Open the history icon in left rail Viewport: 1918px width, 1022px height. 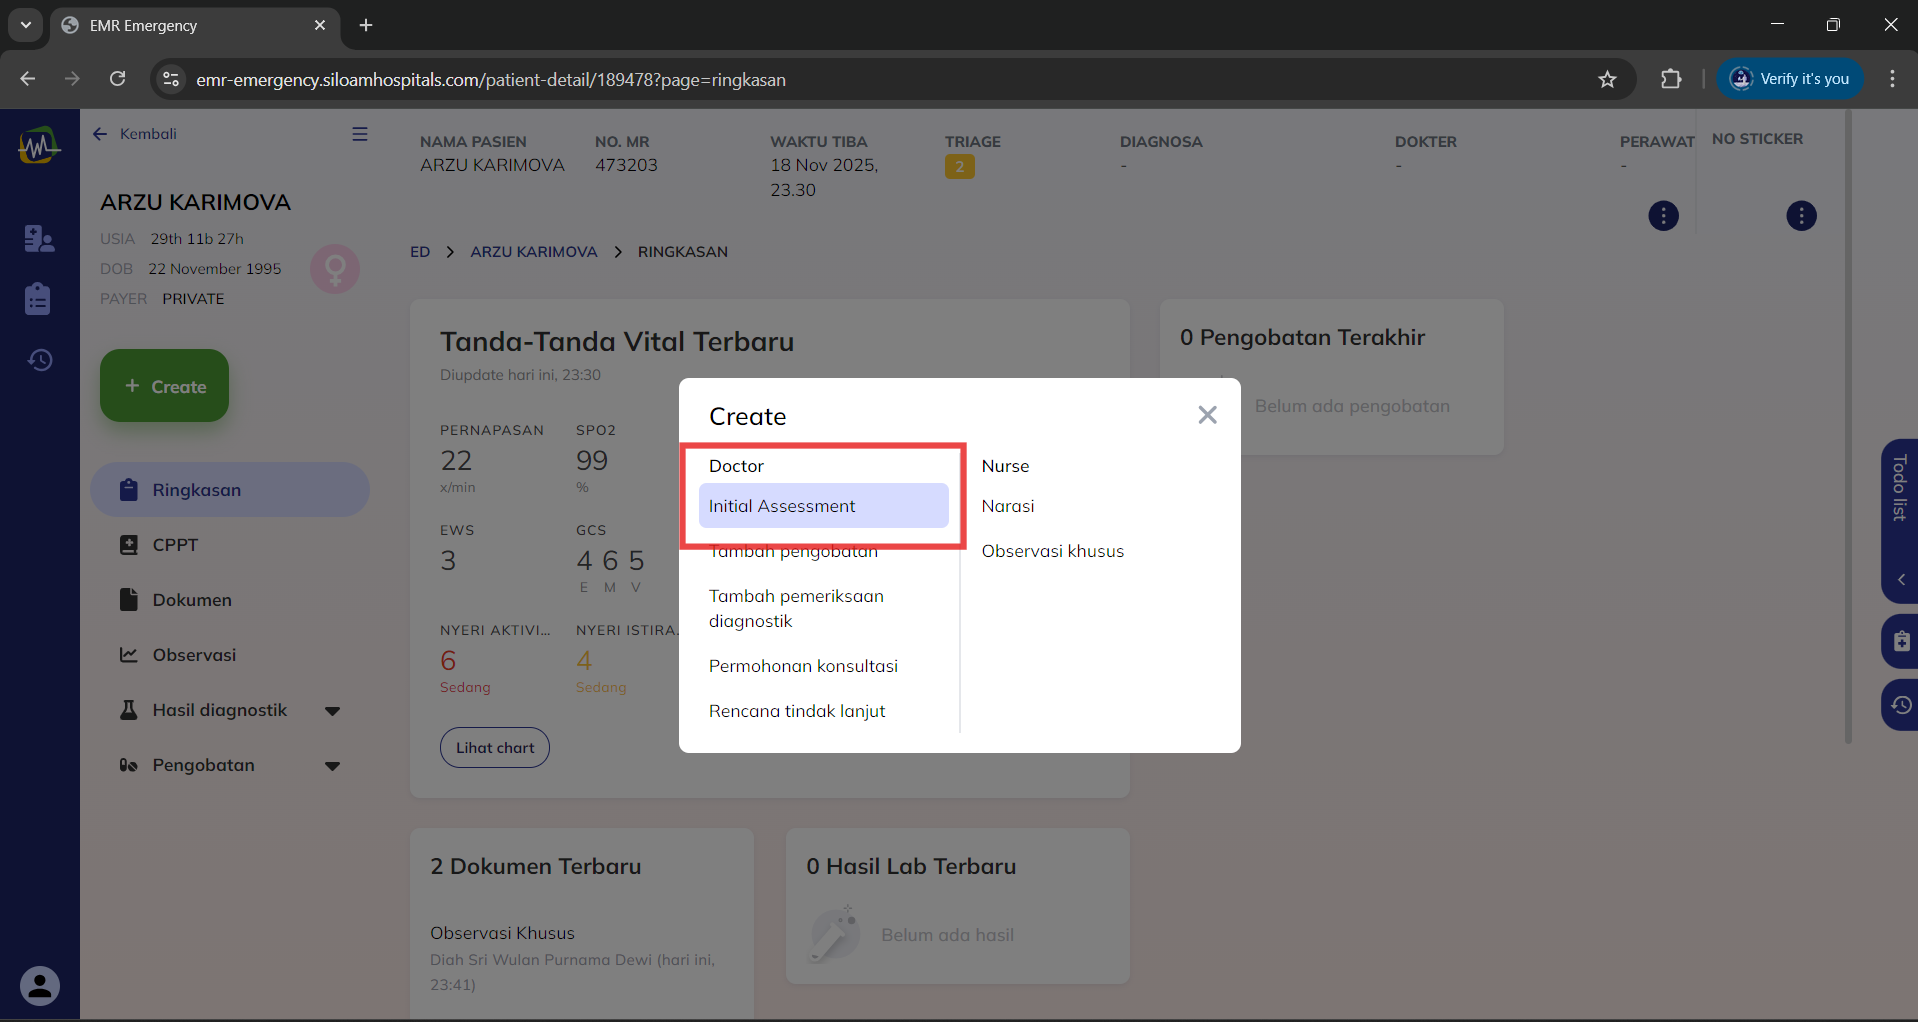[x=39, y=360]
